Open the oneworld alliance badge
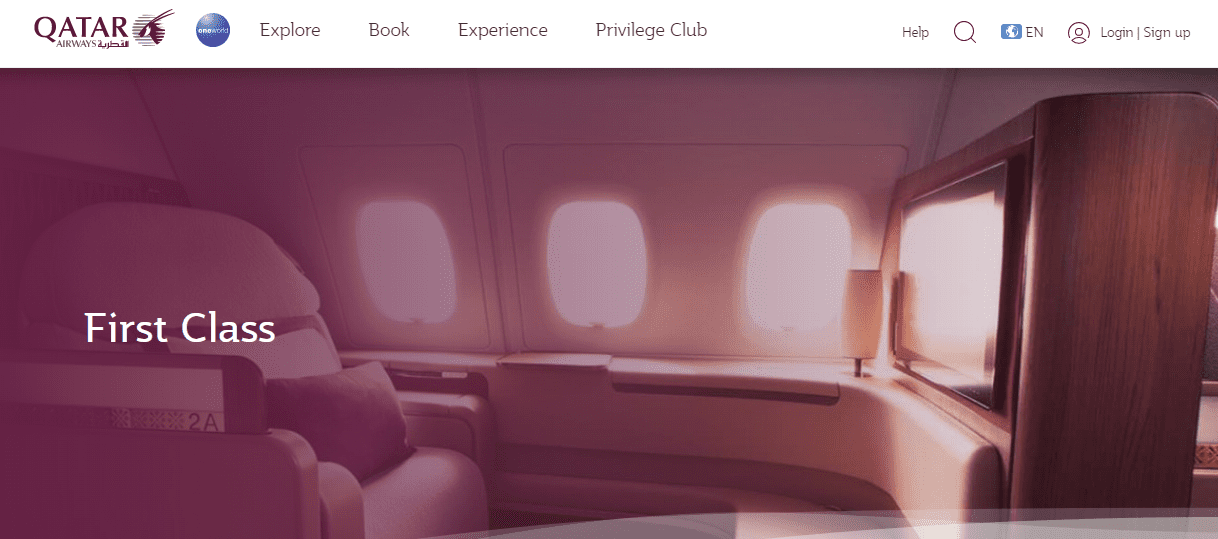 [213, 31]
